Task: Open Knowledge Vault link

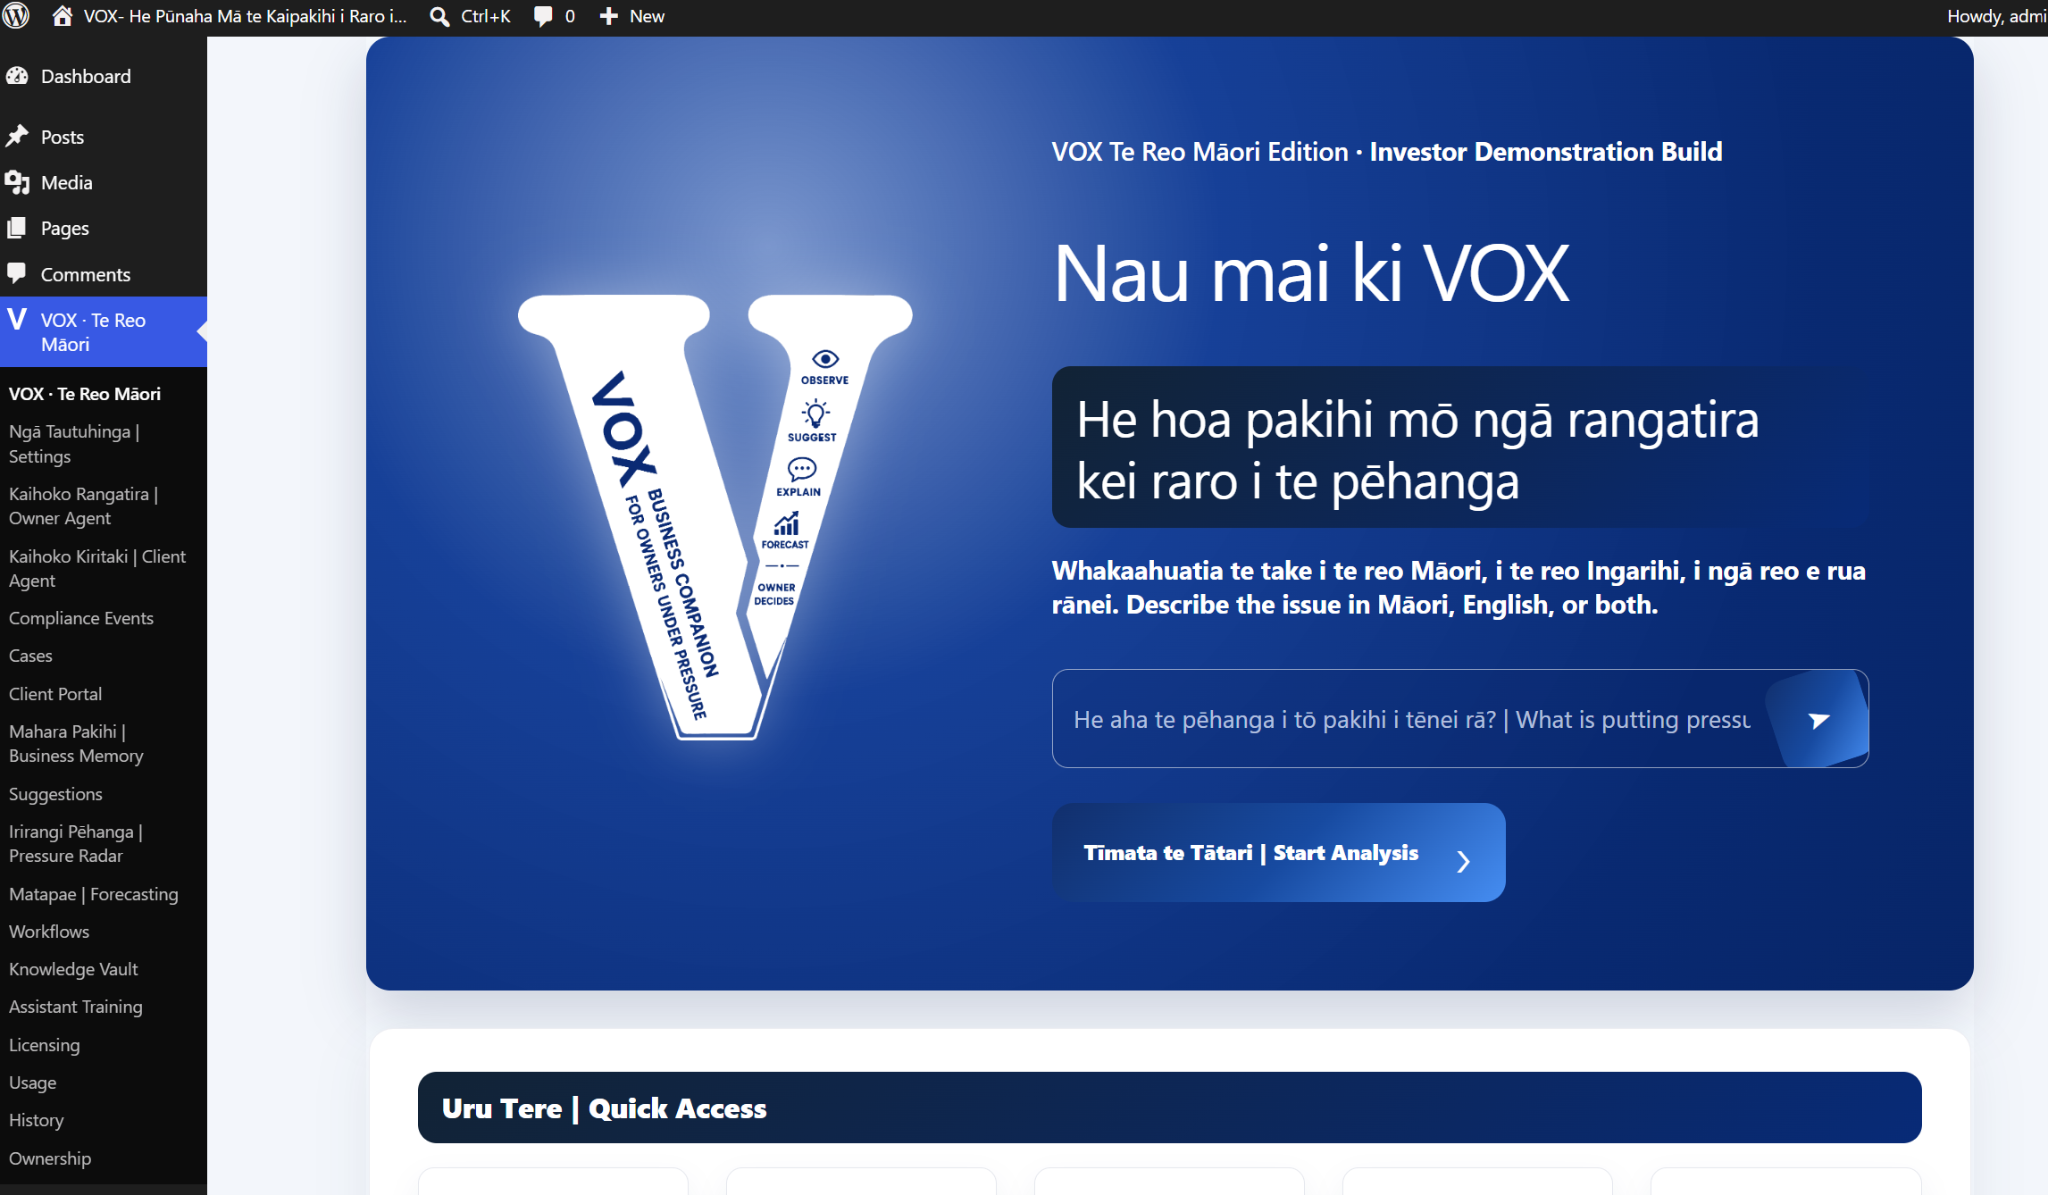Action: coord(73,969)
